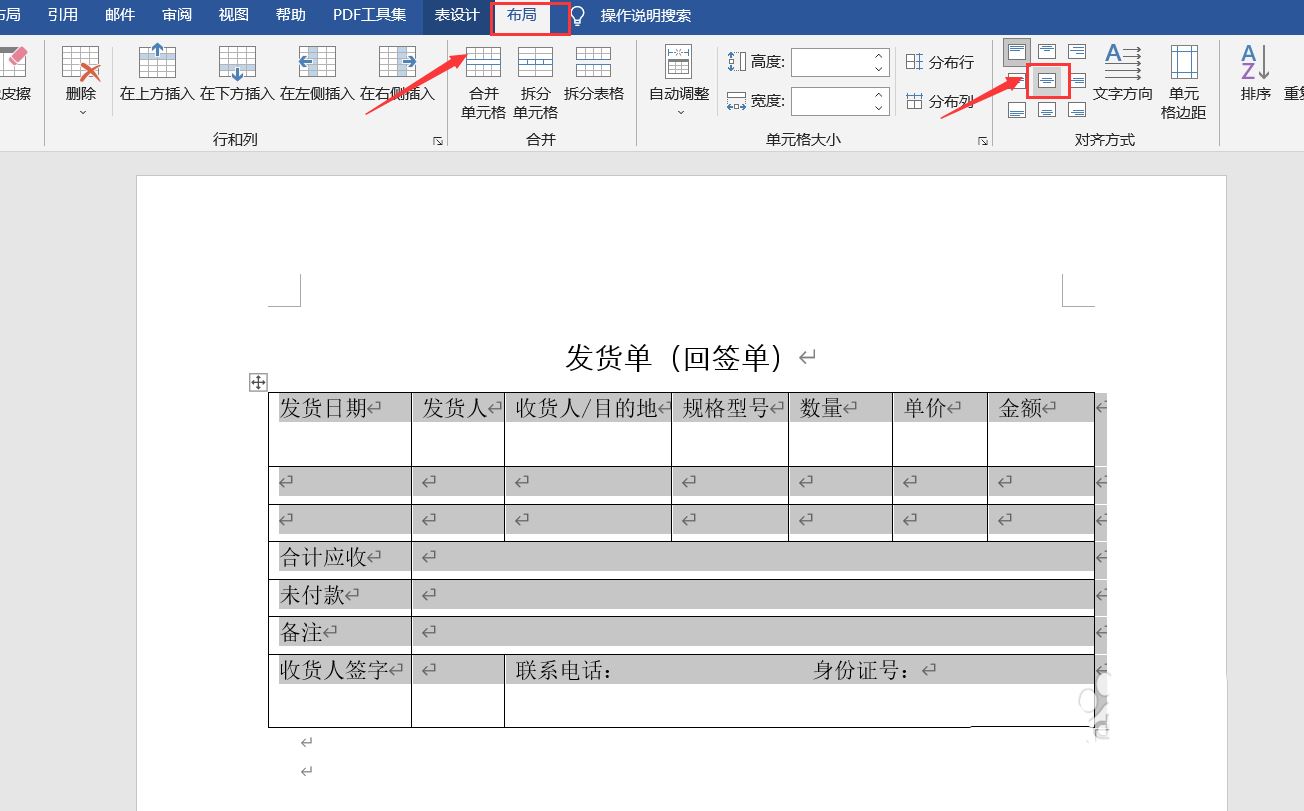1304x811 pixels.
Task: Select align top center icon
Action: pyautogui.click(x=1047, y=51)
